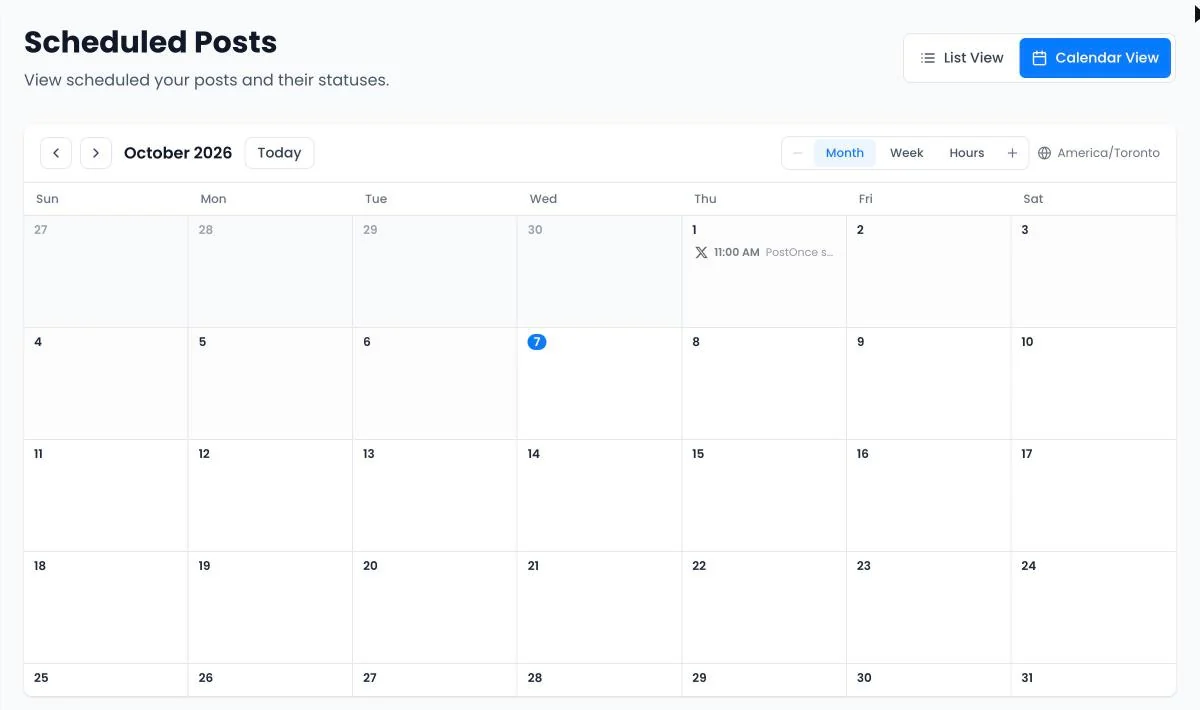
Task: Click date number 24
Action: pyautogui.click(x=1029, y=566)
